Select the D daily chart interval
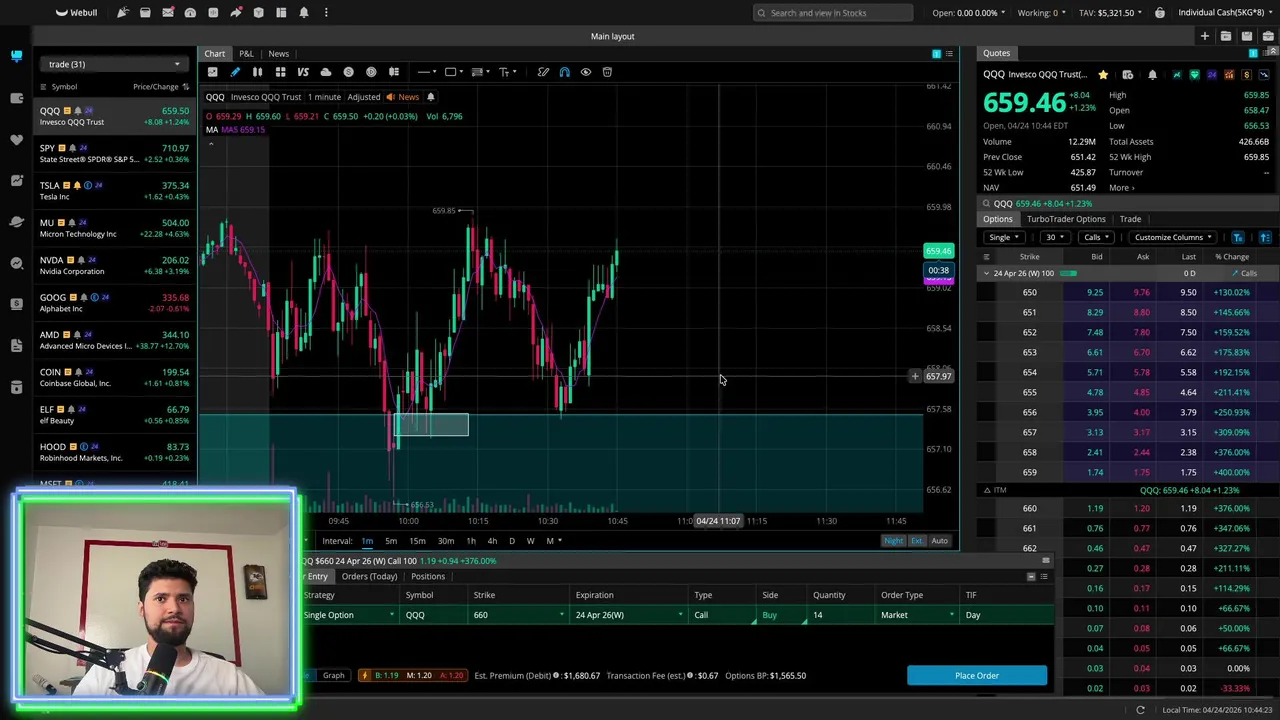 click(x=511, y=541)
